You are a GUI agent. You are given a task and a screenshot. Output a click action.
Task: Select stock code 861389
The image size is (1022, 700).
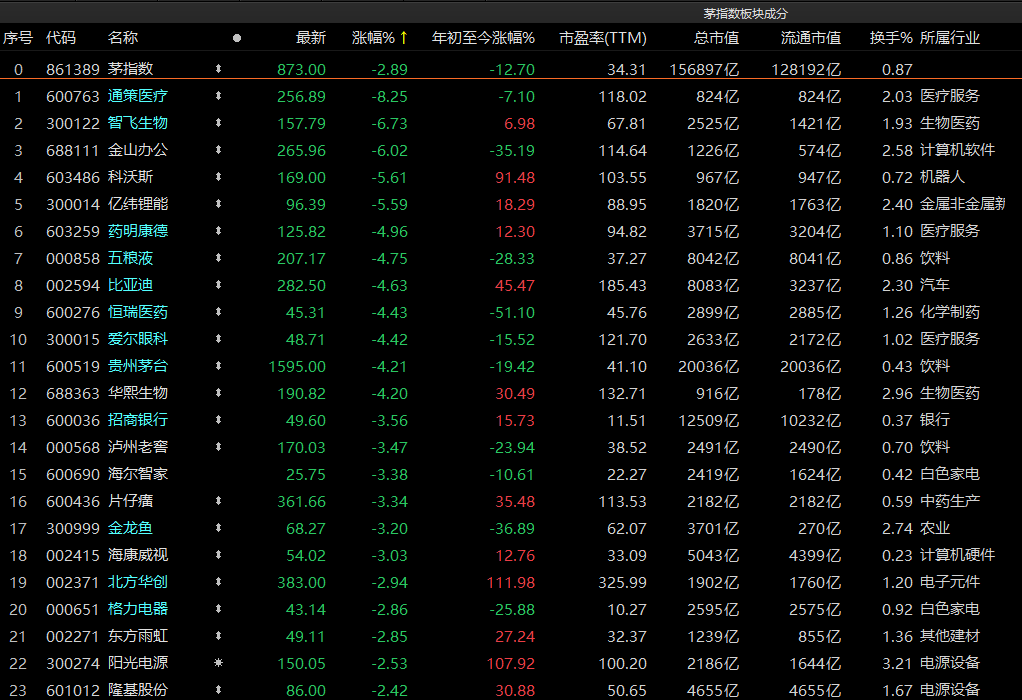click(x=73, y=69)
